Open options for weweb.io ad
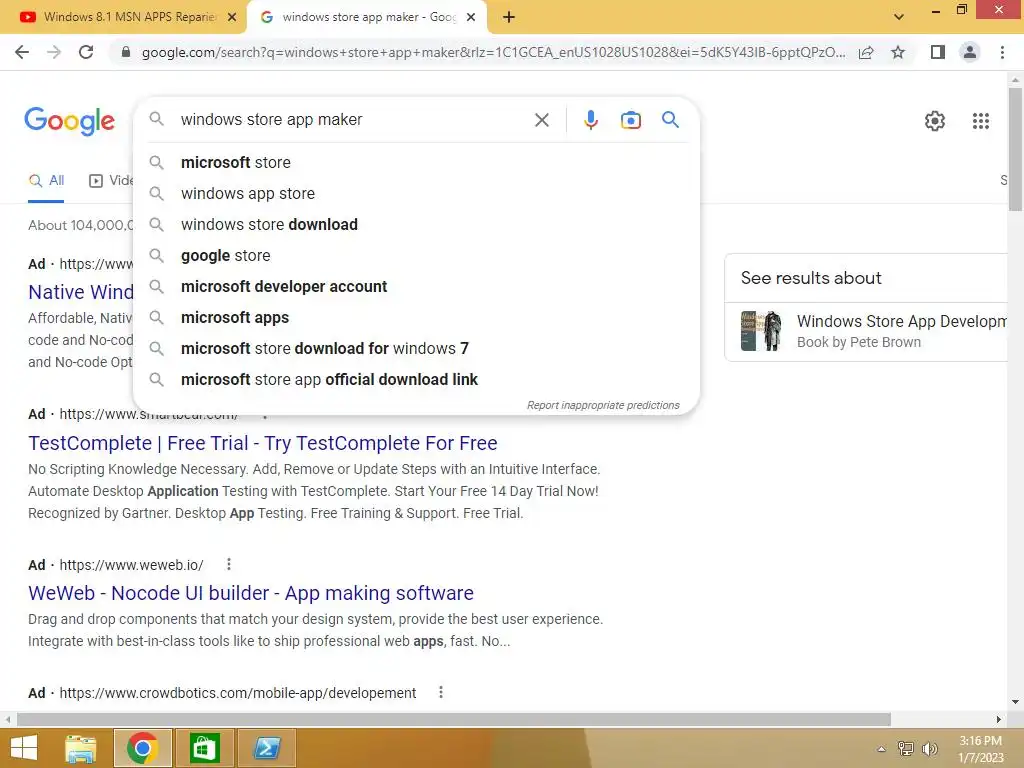The width and height of the screenshot is (1024, 768). (x=229, y=564)
